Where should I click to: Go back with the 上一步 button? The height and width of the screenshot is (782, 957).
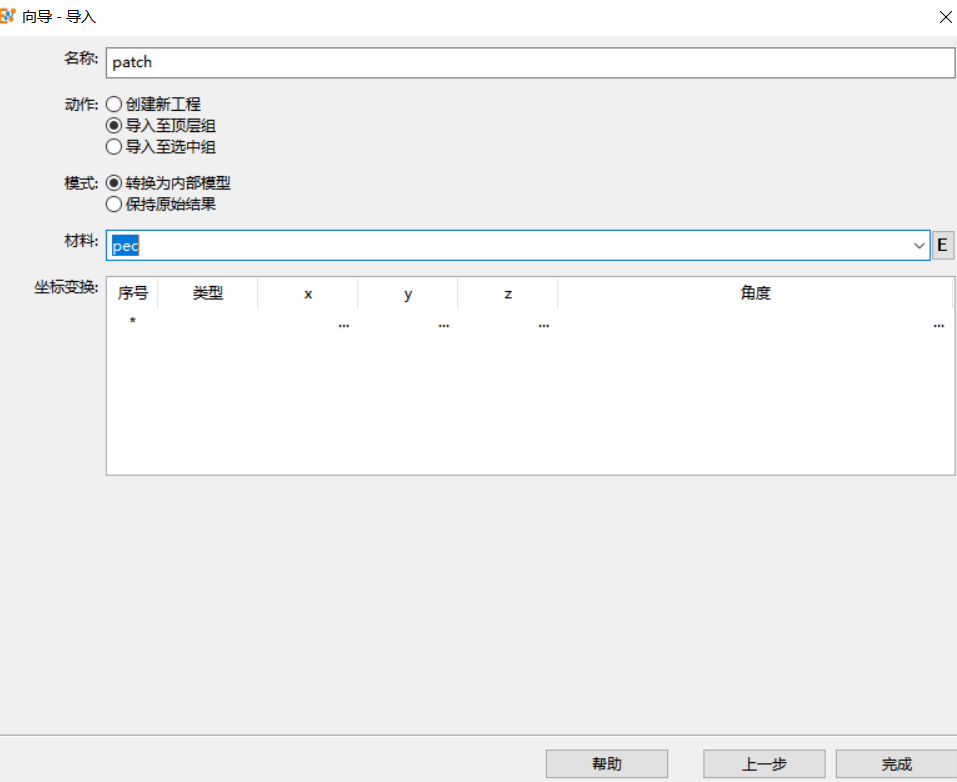click(x=764, y=764)
